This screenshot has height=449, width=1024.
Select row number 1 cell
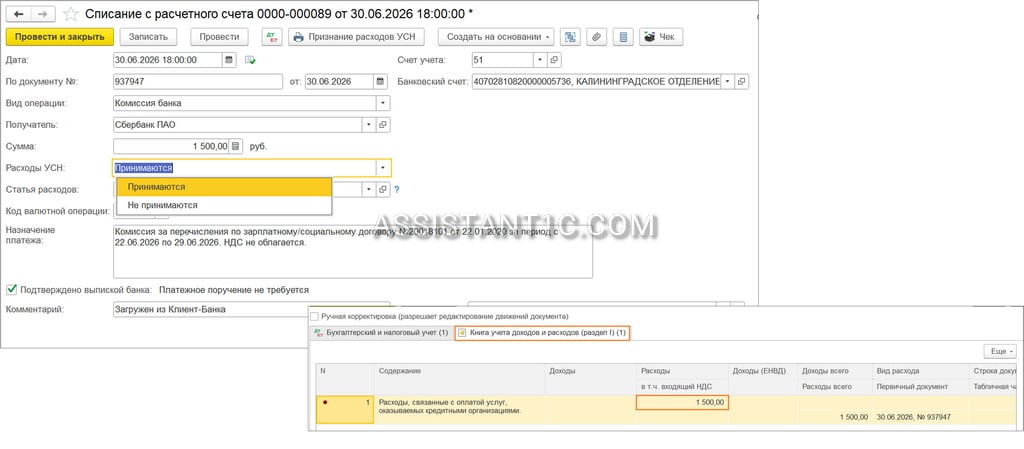[x=344, y=409]
